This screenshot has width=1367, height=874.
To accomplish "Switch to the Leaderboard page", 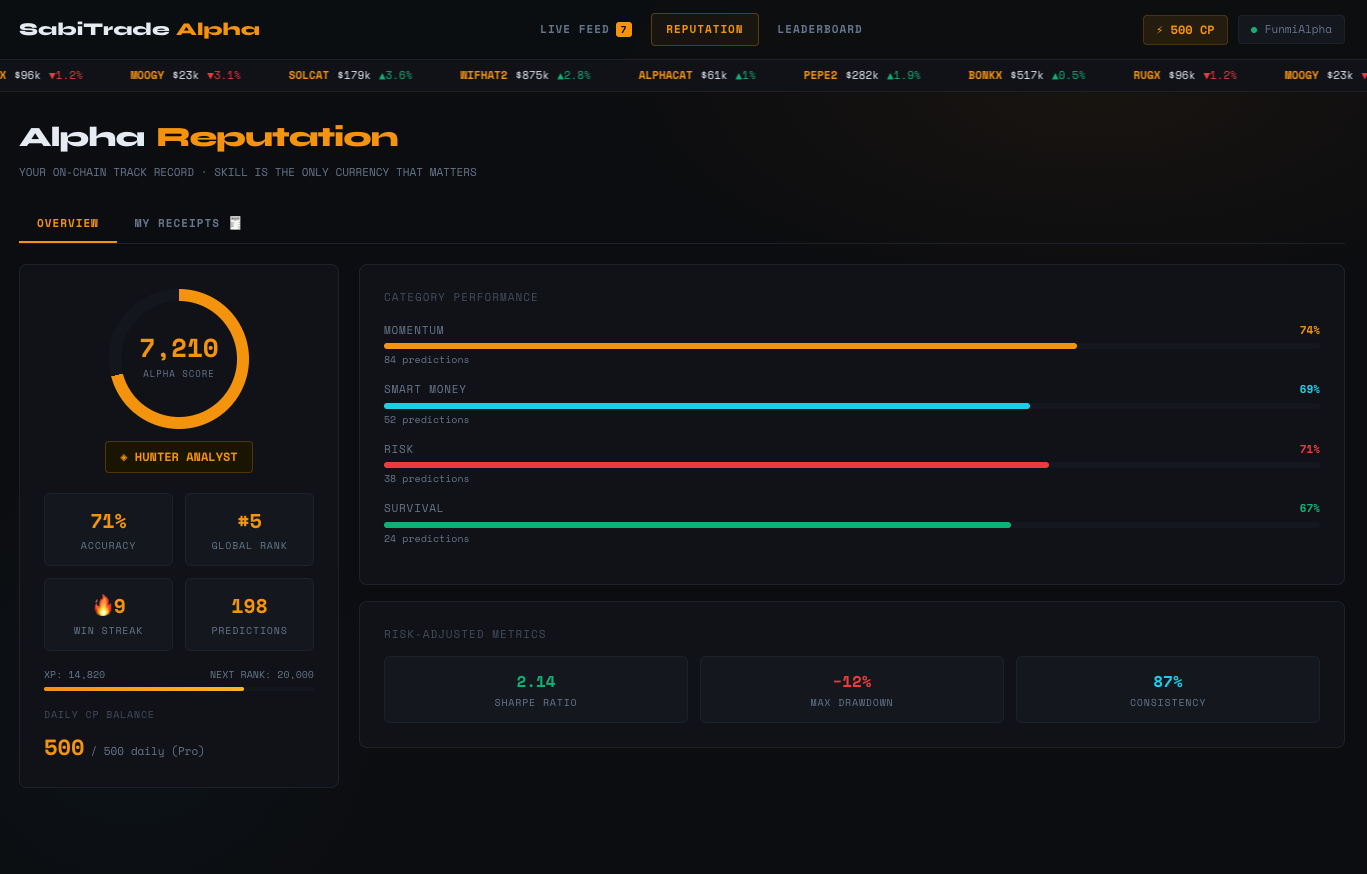I will click(x=819, y=30).
